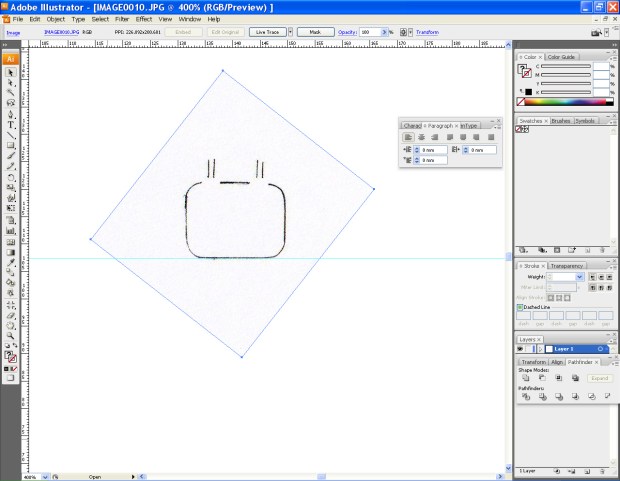Toggle the lock column for Layer 1
620x481 pixels.
click(x=531, y=349)
